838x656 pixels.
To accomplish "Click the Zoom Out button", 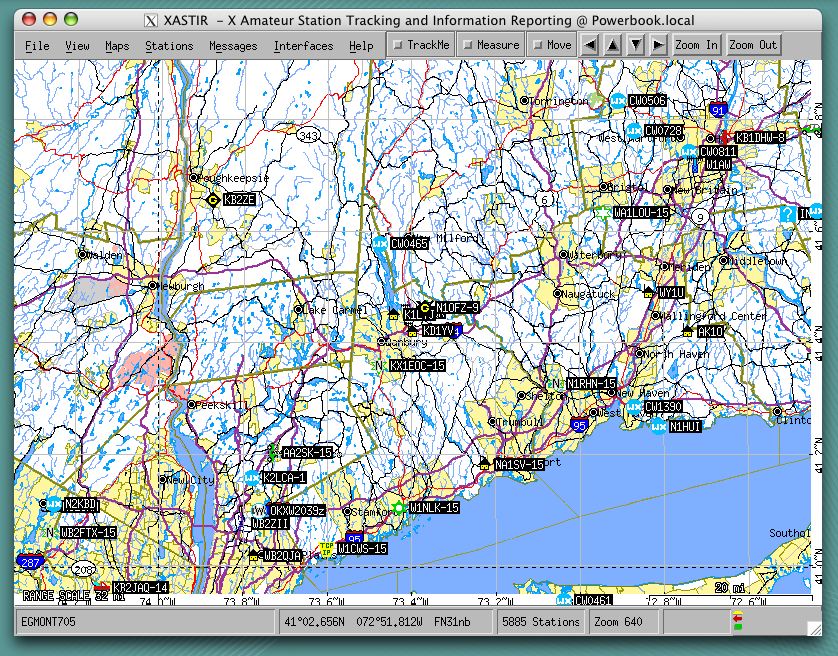I will tap(752, 45).
